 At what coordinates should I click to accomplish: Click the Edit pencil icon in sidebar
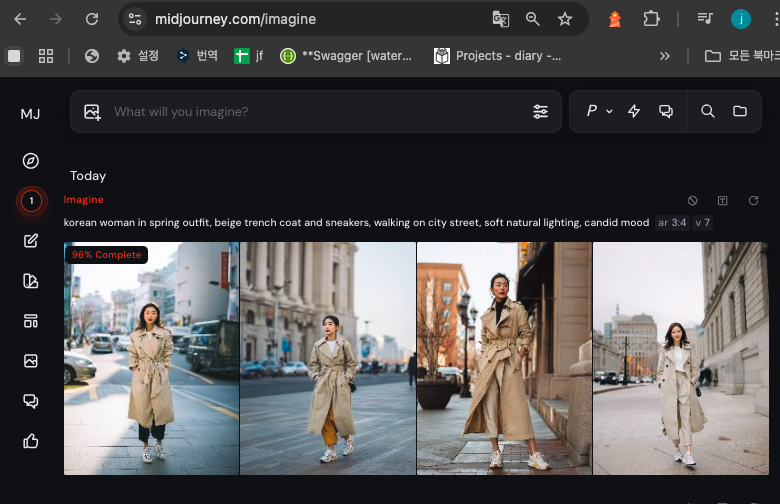(x=31, y=241)
